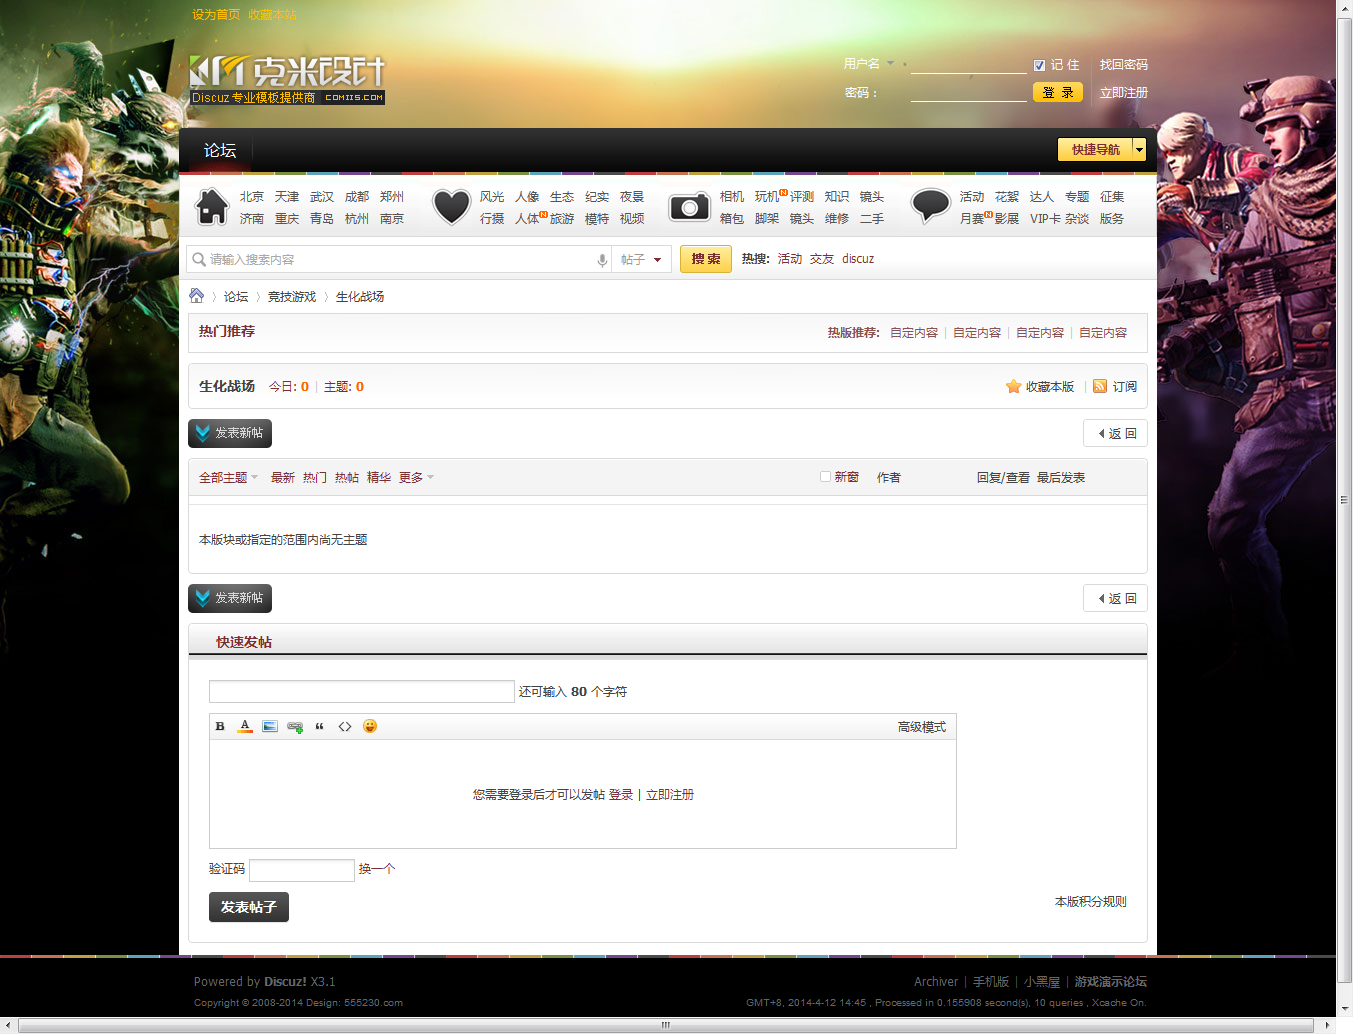
Task: Click the bottom 返回 button
Action: [x=1115, y=598]
